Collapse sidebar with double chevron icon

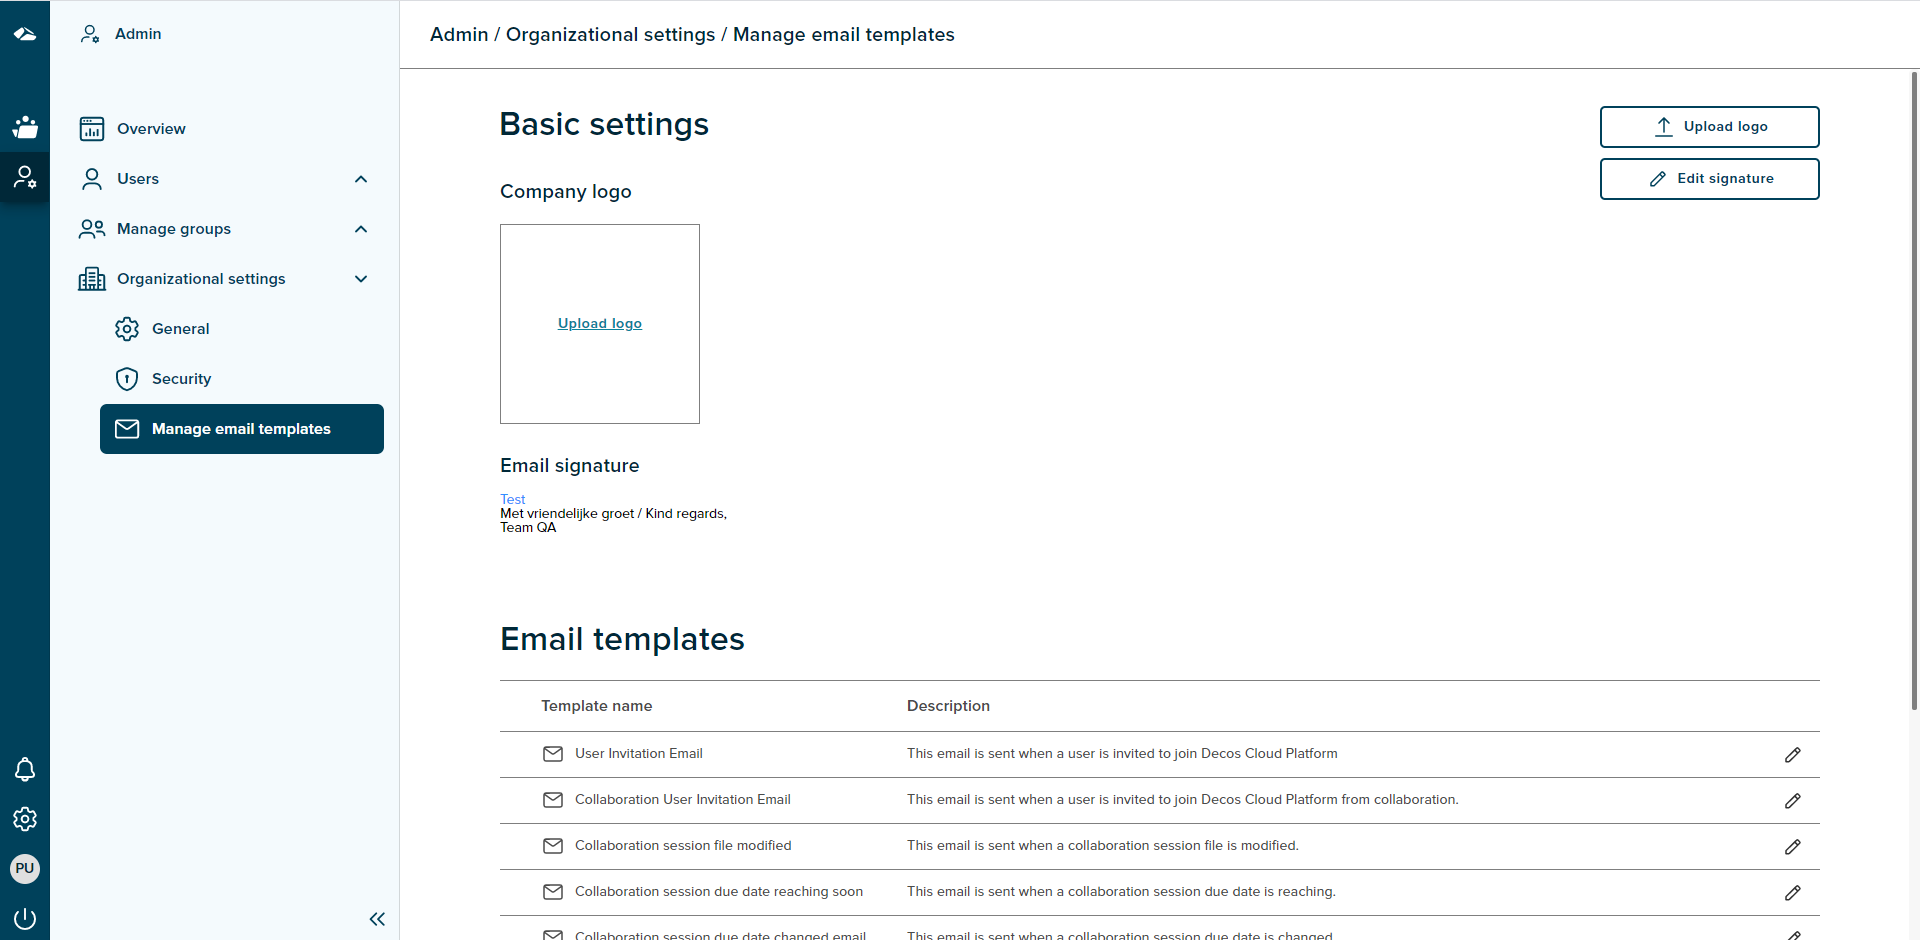pyautogui.click(x=377, y=919)
